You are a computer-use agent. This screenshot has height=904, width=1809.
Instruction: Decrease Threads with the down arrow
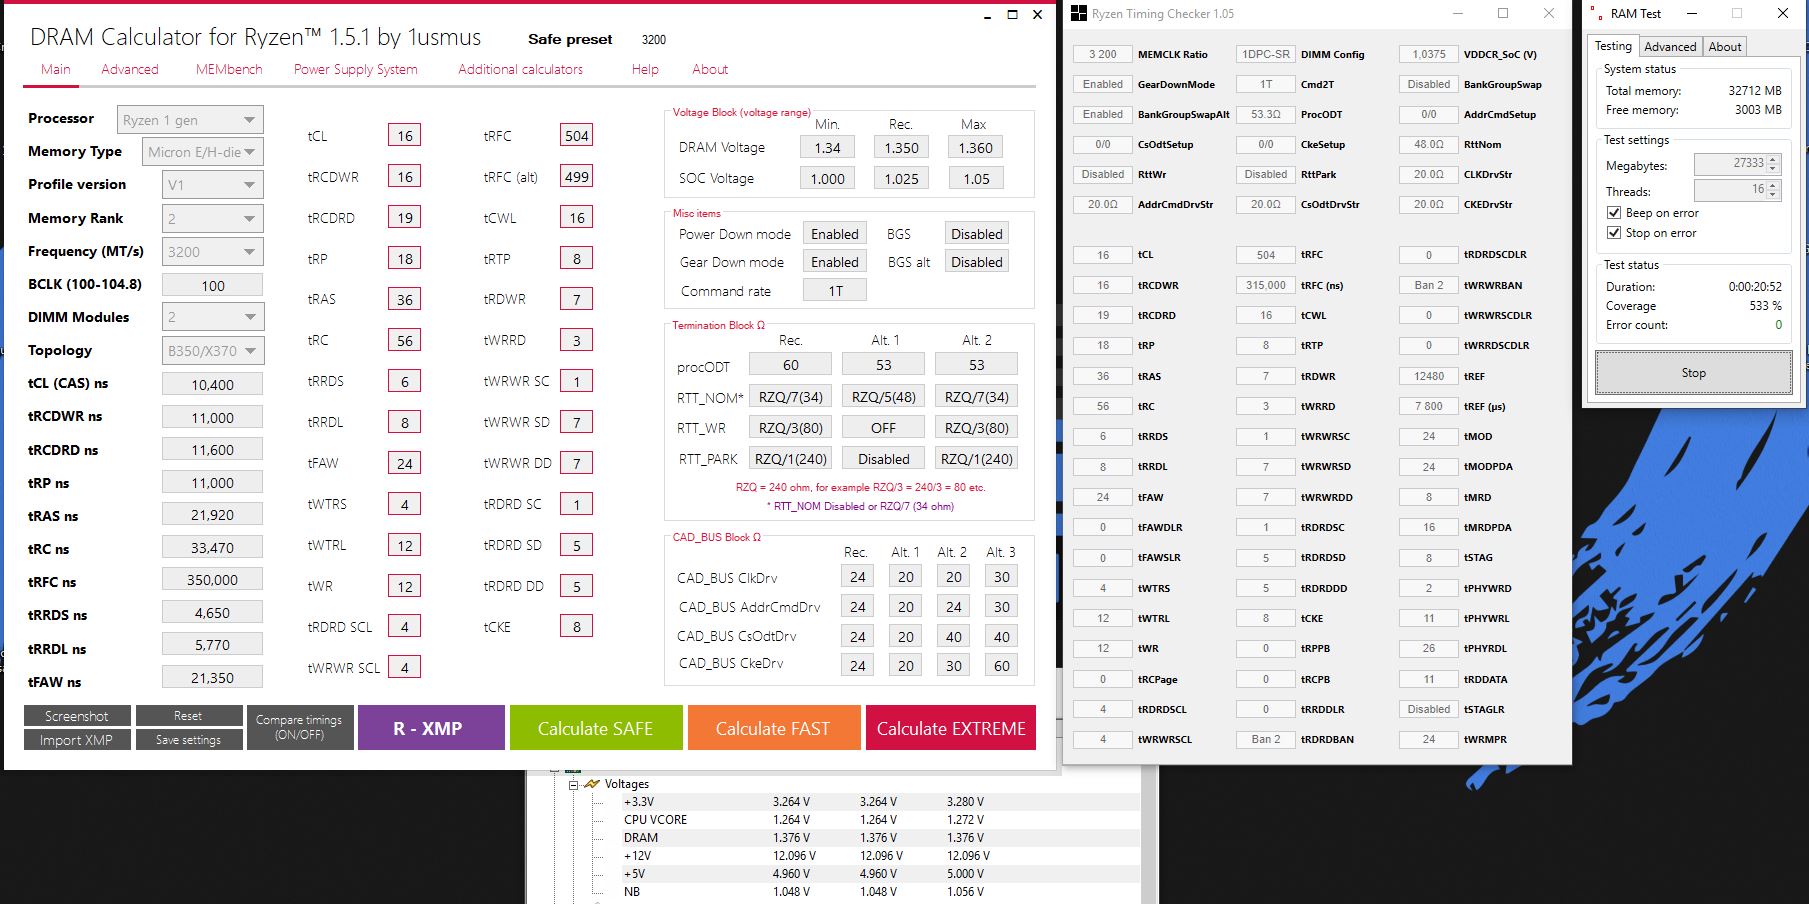tap(1773, 194)
